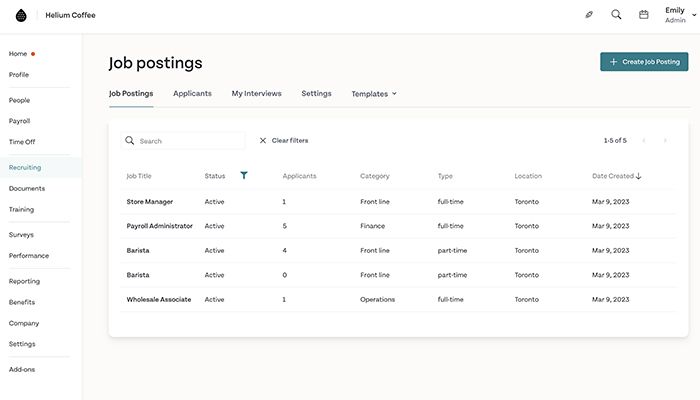Click the Status column filter icon
700x400 pixels.
[x=244, y=175]
